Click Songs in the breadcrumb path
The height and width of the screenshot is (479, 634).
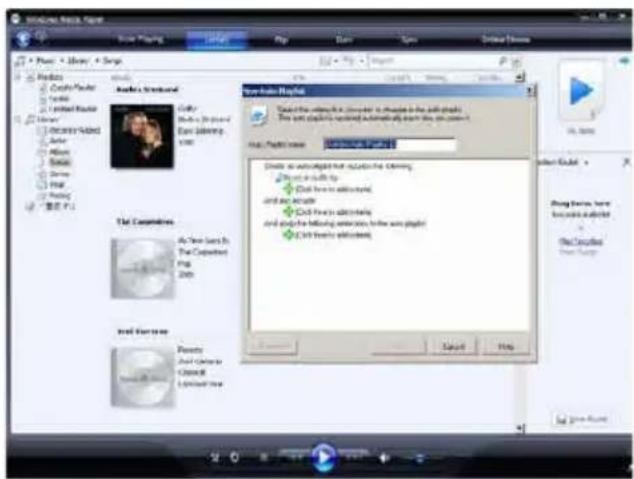(112, 61)
